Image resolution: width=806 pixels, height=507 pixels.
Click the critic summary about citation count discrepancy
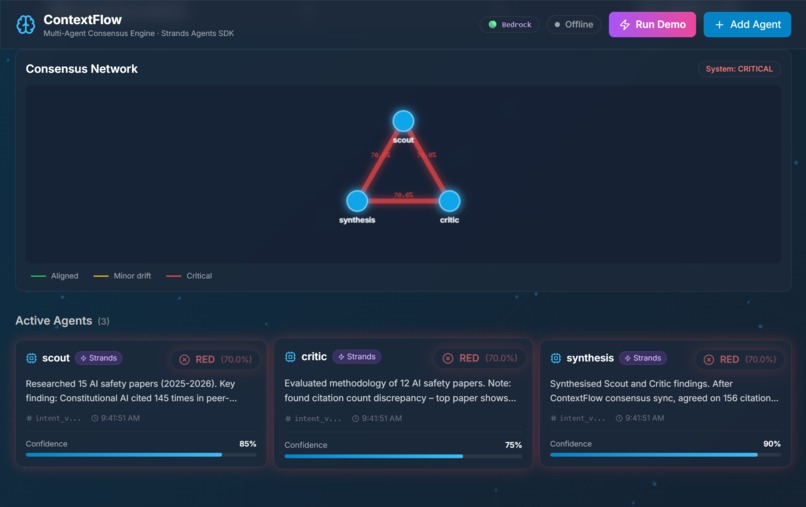point(400,391)
